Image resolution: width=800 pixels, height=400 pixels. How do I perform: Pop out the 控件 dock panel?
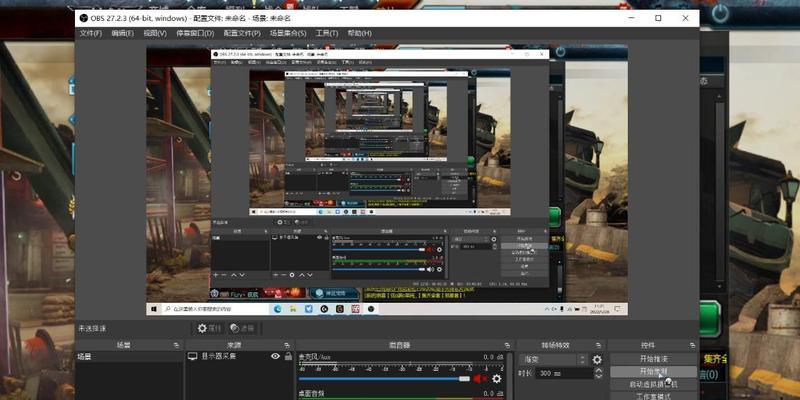691,345
